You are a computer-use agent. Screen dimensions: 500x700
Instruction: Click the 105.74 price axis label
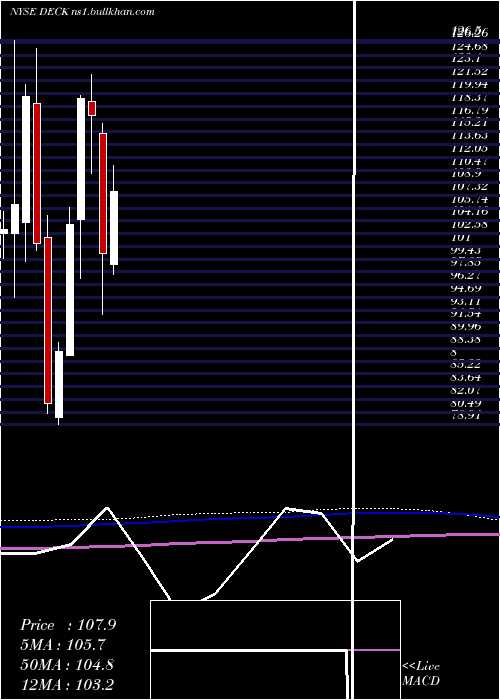click(x=470, y=200)
